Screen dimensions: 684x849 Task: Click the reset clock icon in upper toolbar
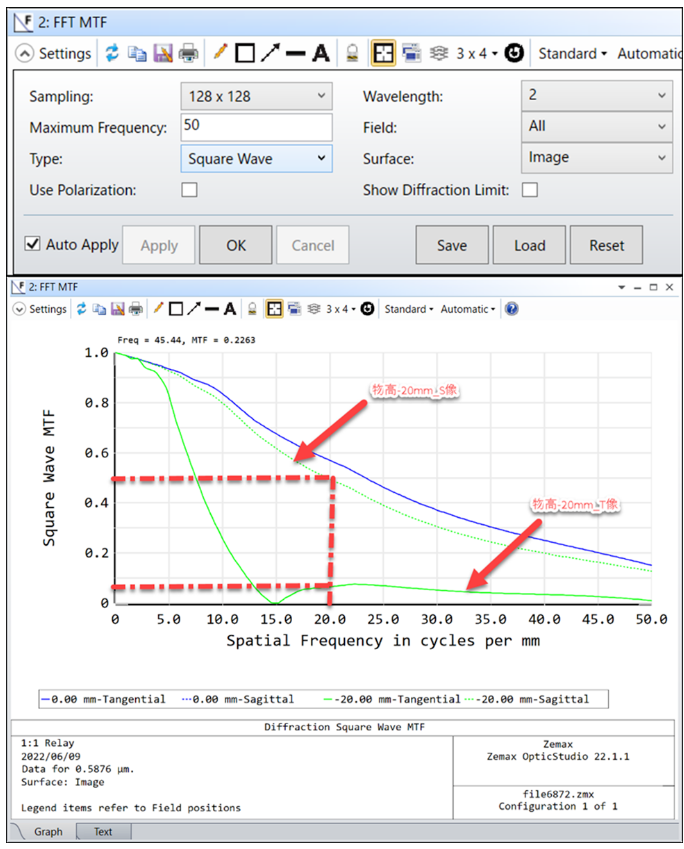pyautogui.click(x=514, y=53)
